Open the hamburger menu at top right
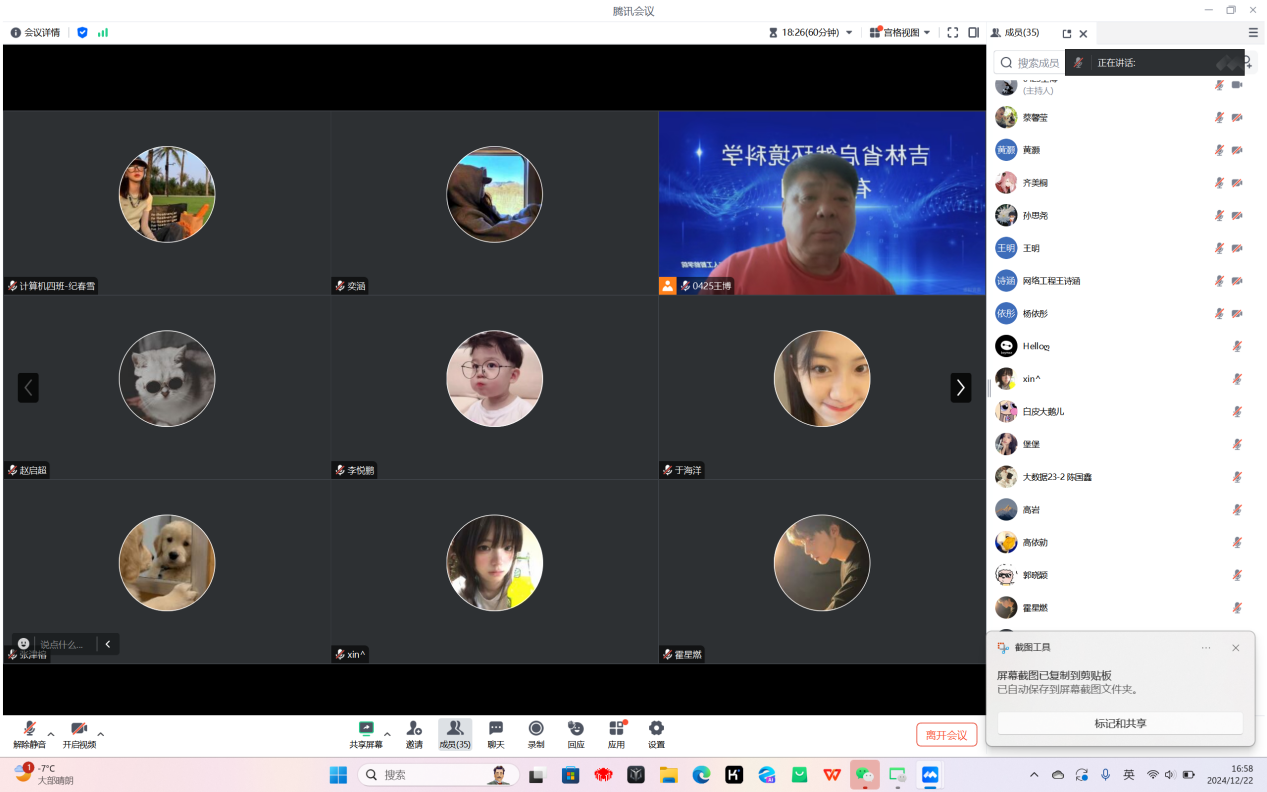 (x=1253, y=33)
